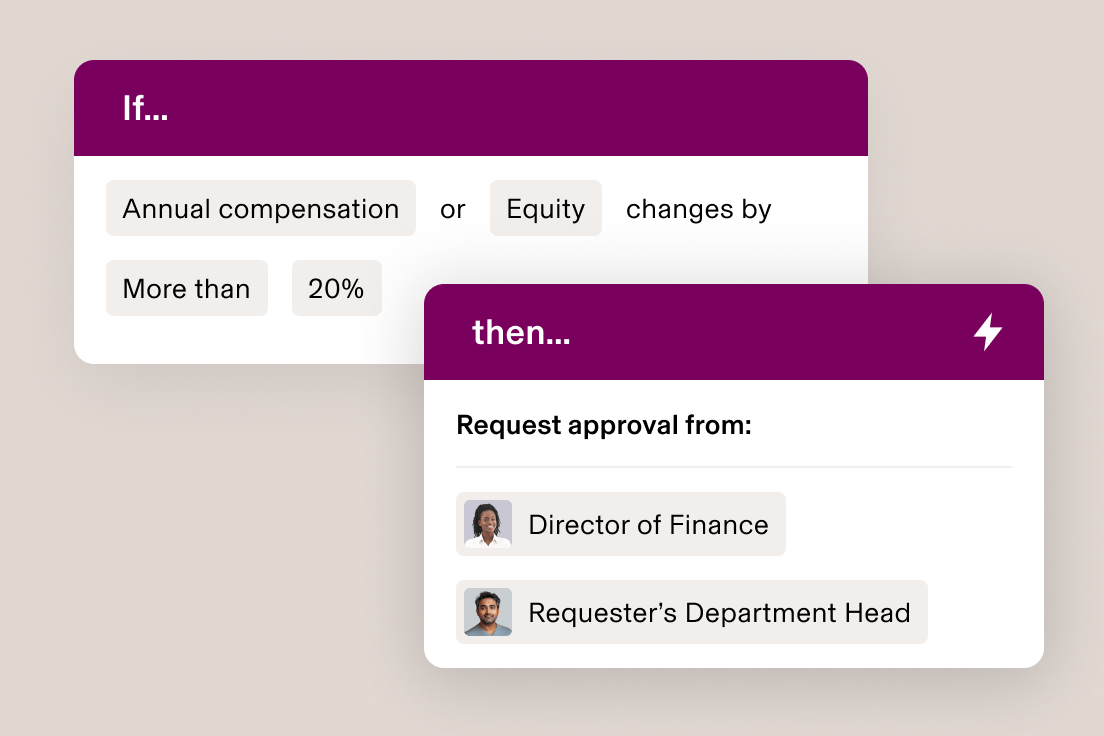
Task: Select the 'or' connector between conditions
Action: [452, 208]
